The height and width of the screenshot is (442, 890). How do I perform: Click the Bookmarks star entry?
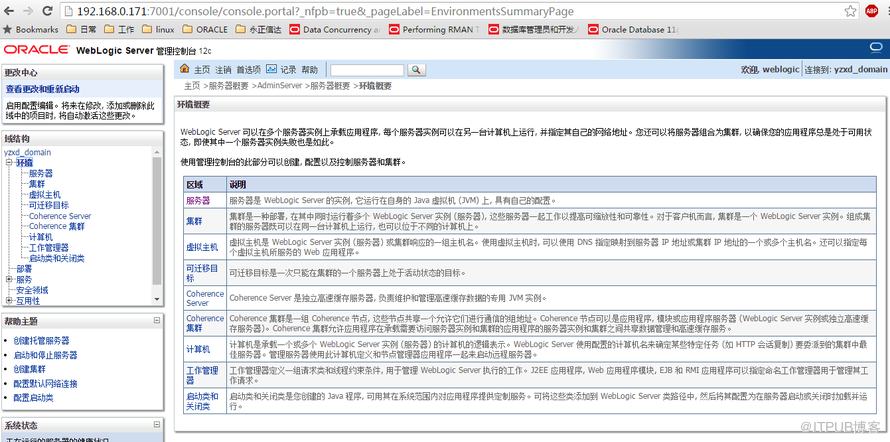click(x=31, y=30)
